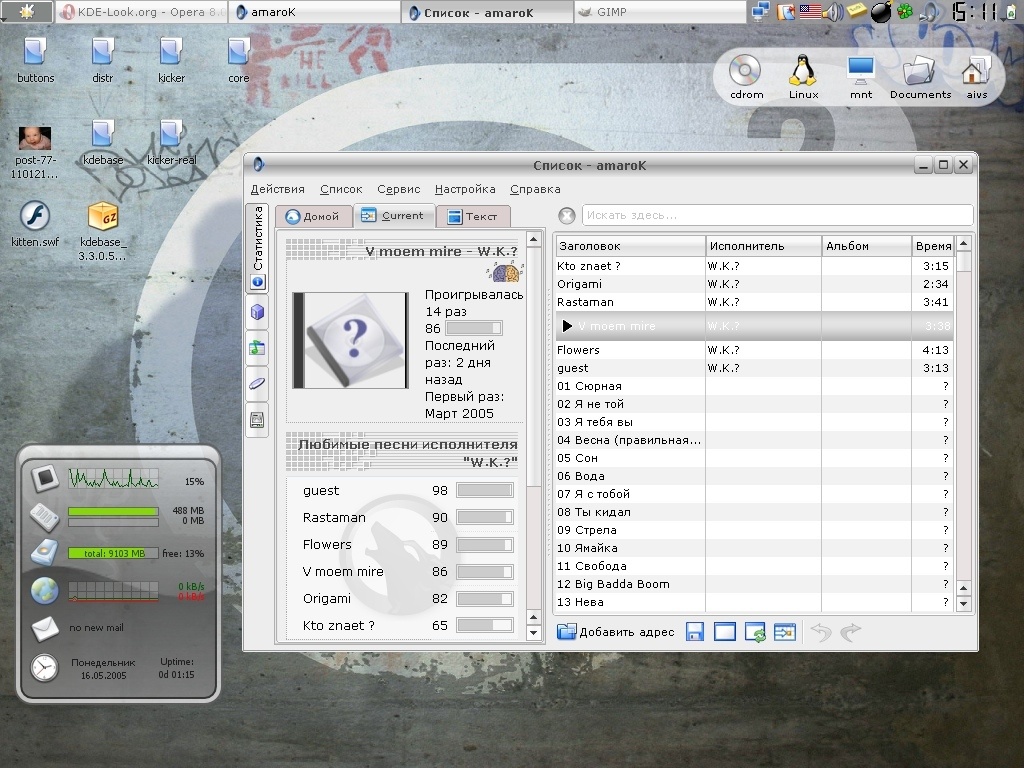
Task: Switch to the GIMP taskbar entry
Action: [660, 12]
